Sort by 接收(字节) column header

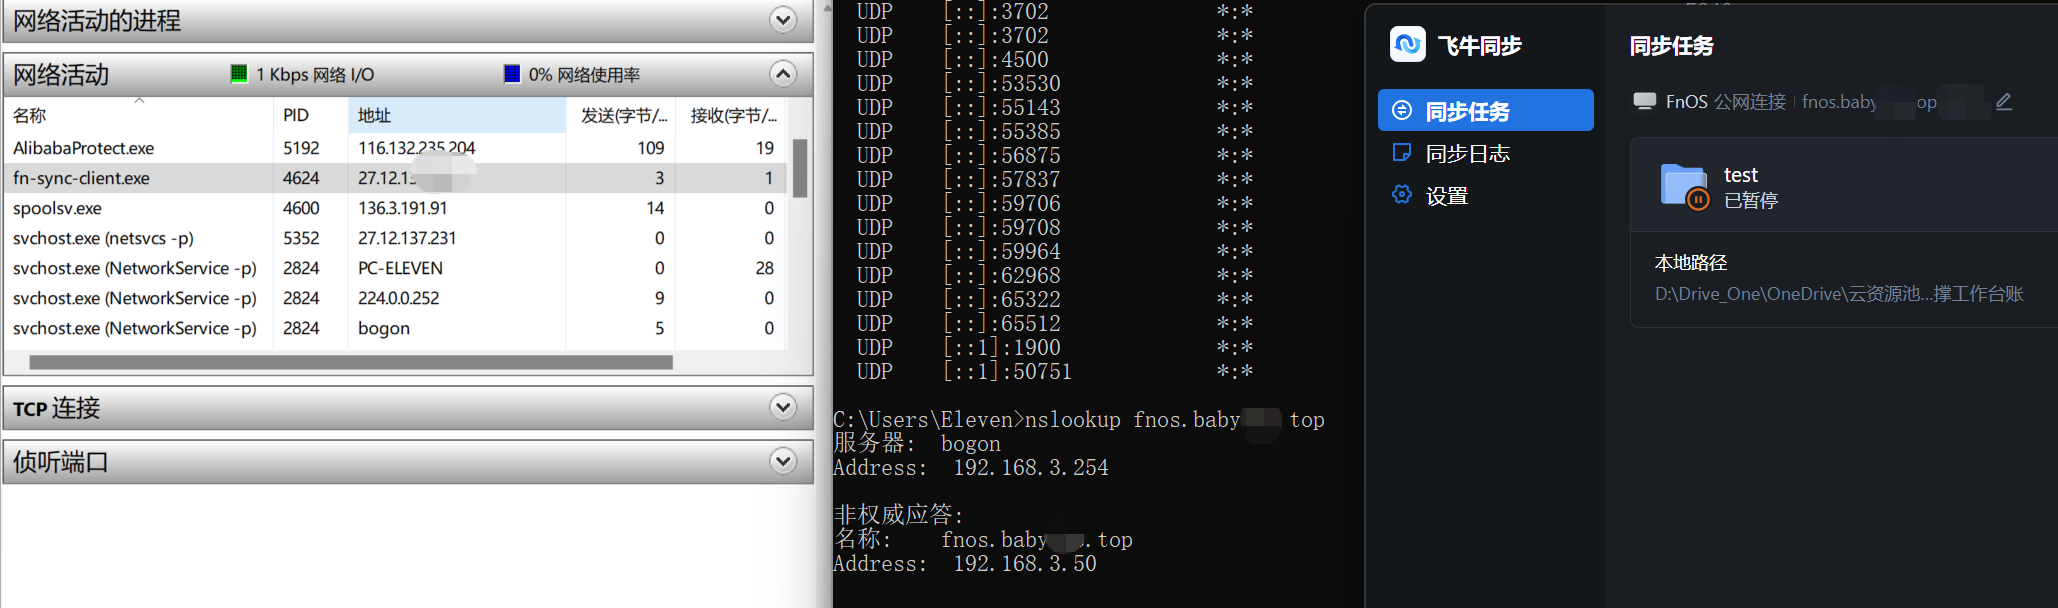pos(732,115)
